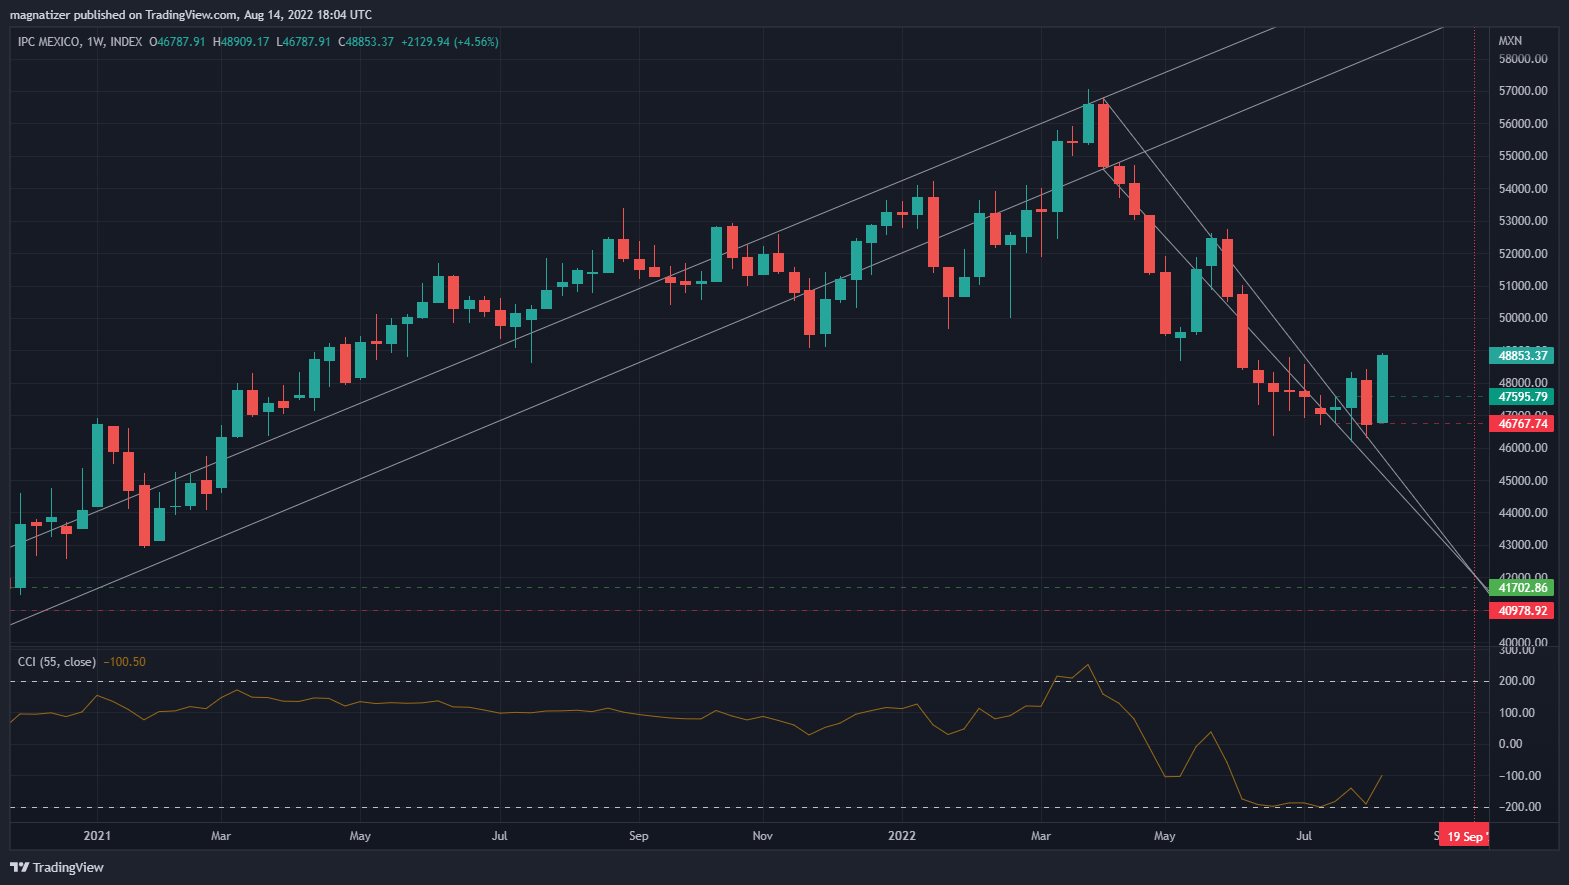Click the CCI (55, close) indicator label

[57, 662]
